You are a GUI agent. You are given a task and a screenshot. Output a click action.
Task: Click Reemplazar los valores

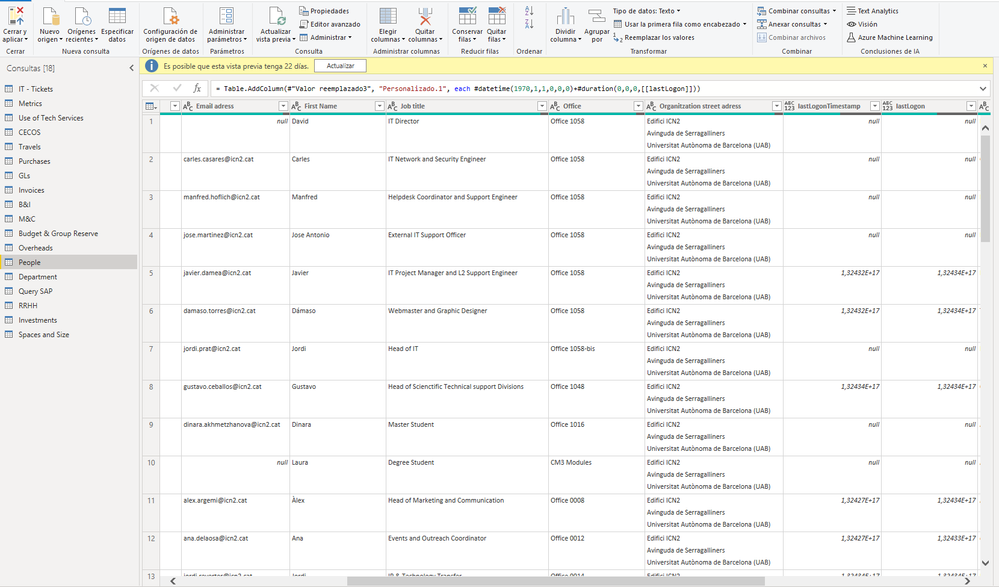pos(654,38)
